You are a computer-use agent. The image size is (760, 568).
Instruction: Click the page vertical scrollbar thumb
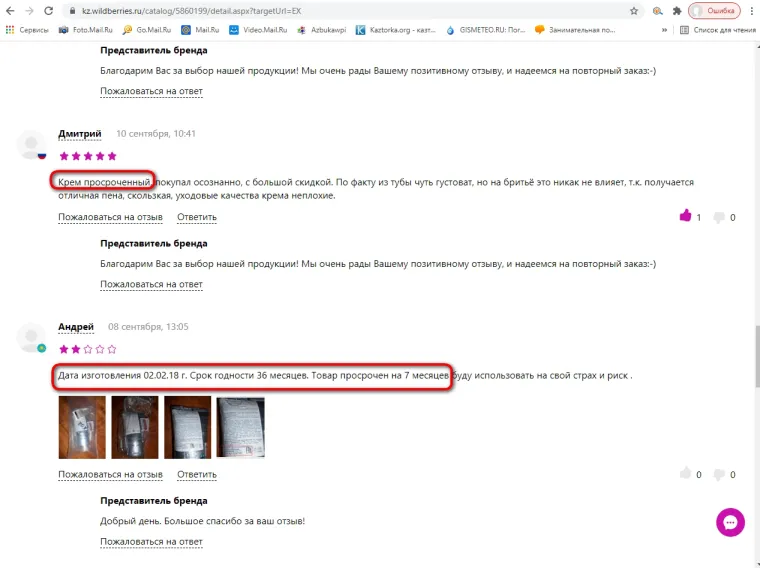757,356
